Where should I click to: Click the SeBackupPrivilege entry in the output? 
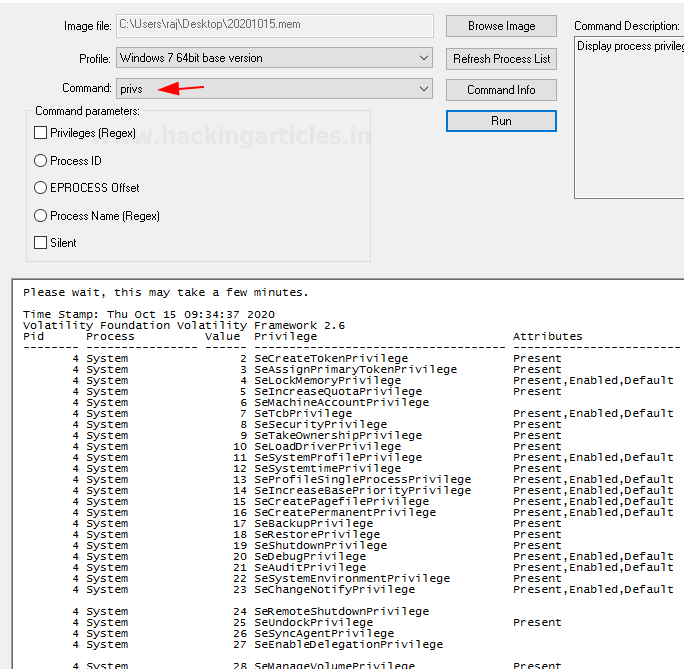313,523
